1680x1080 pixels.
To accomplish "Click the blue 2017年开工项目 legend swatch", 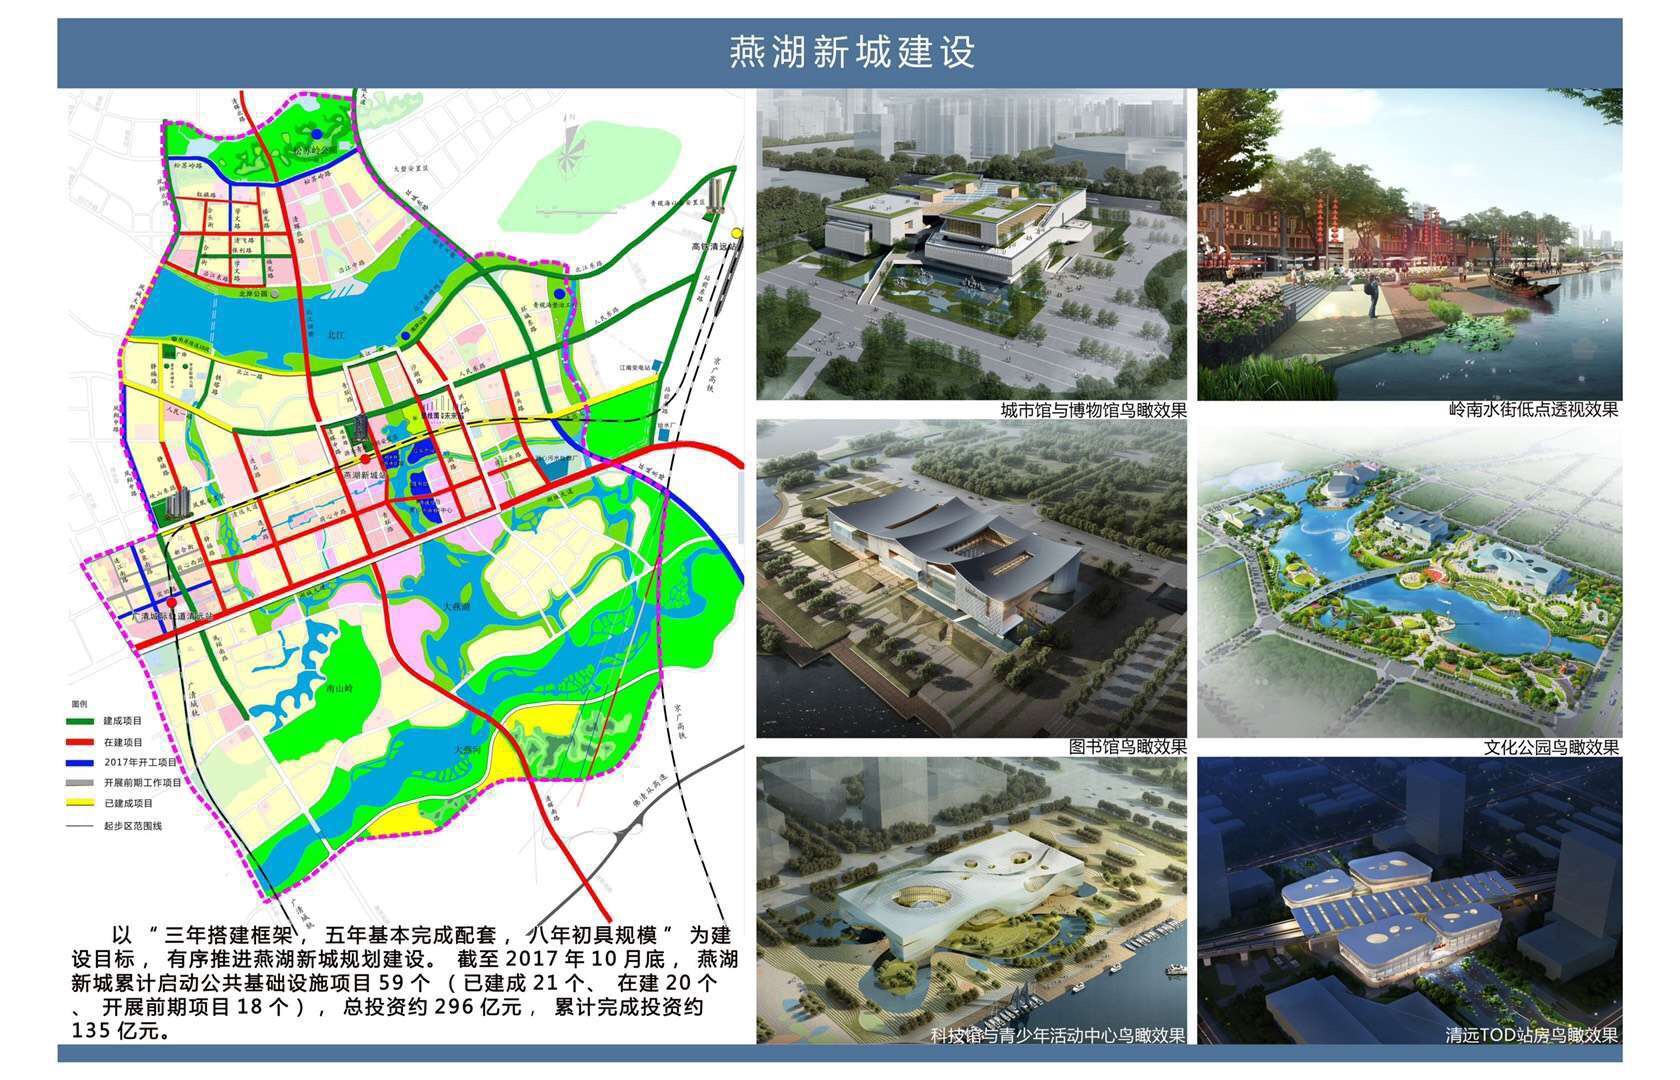I will [x=80, y=762].
